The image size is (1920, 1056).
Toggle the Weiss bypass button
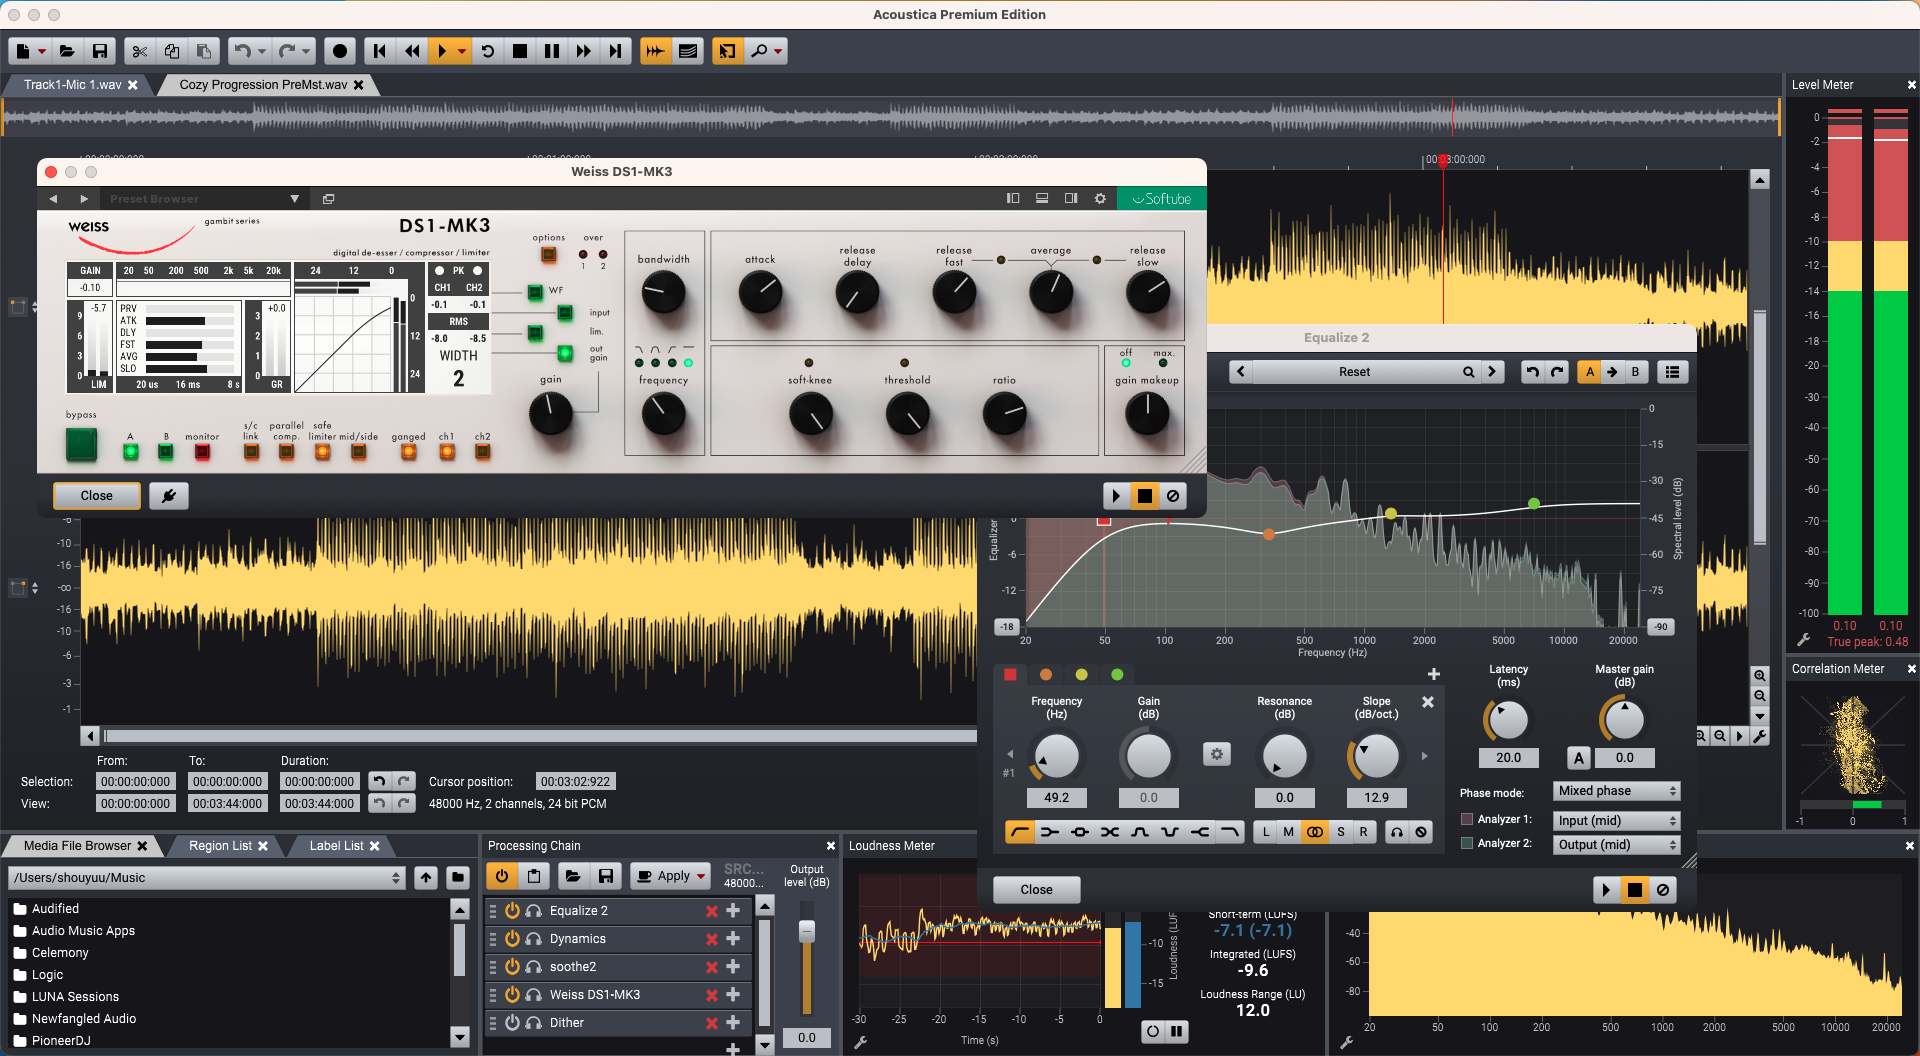coord(81,444)
